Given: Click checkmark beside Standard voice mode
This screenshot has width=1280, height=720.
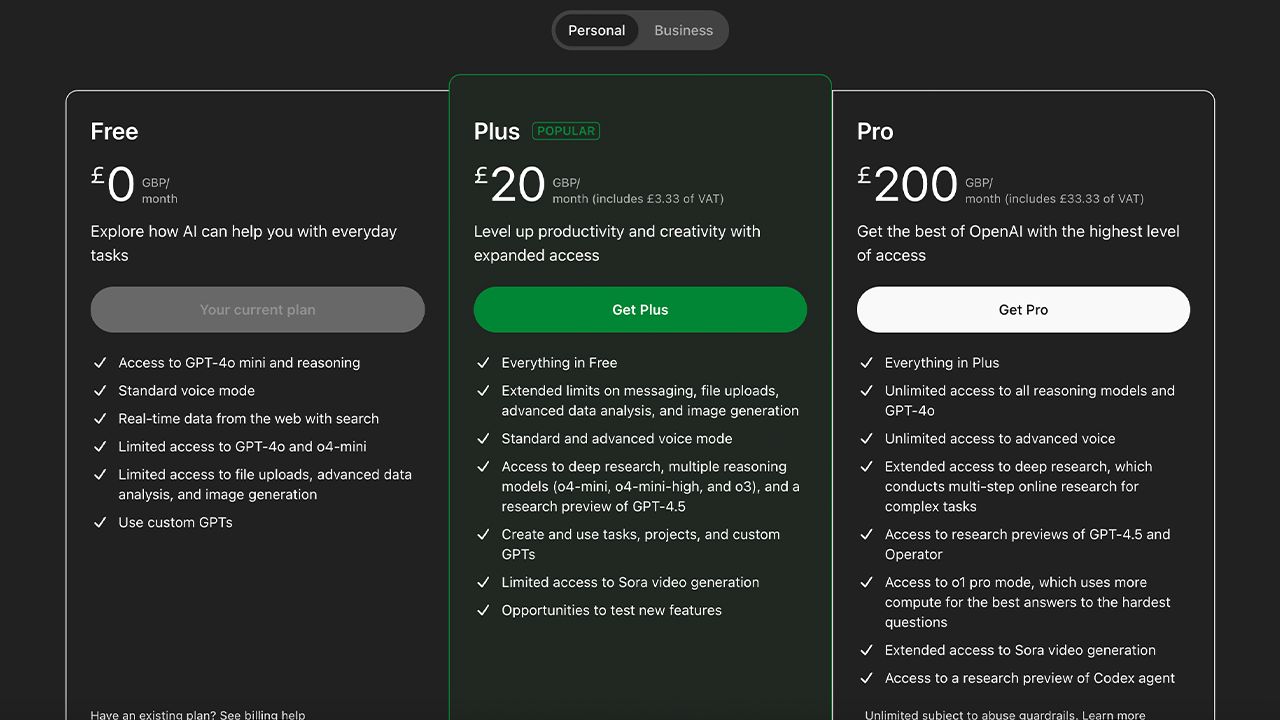Looking at the screenshot, I should tap(99, 391).
